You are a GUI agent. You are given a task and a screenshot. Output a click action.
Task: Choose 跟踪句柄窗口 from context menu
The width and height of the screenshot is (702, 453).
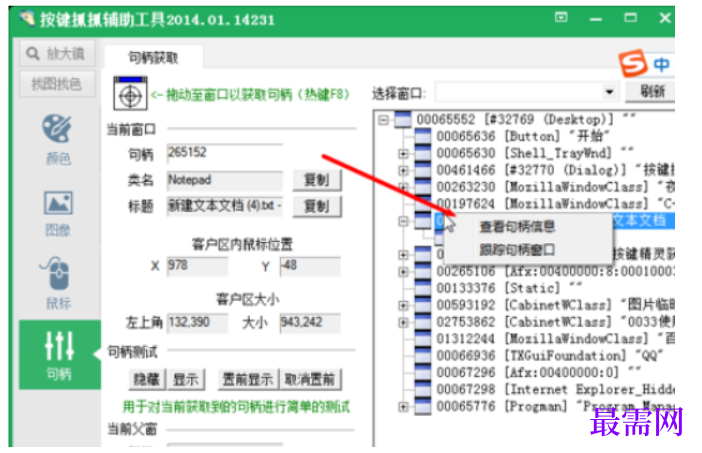tap(517, 250)
